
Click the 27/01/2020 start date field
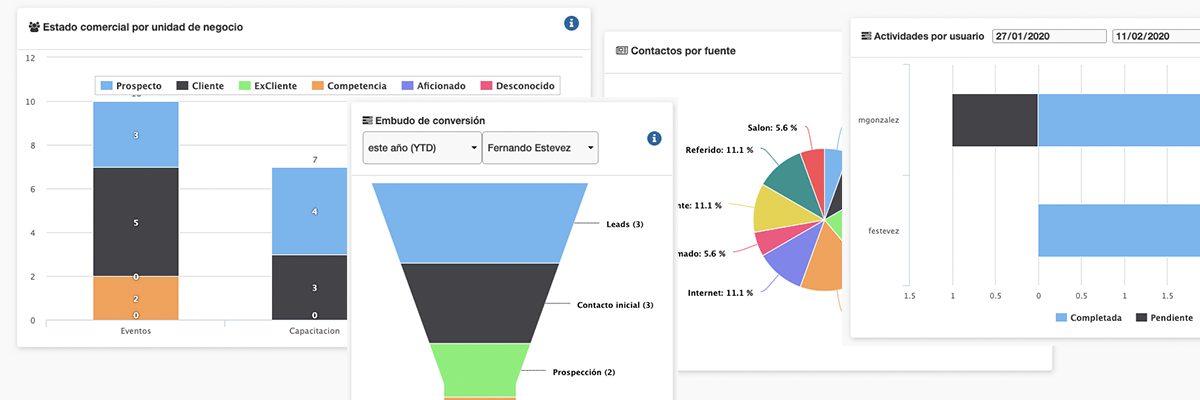pyautogui.click(x=1049, y=36)
